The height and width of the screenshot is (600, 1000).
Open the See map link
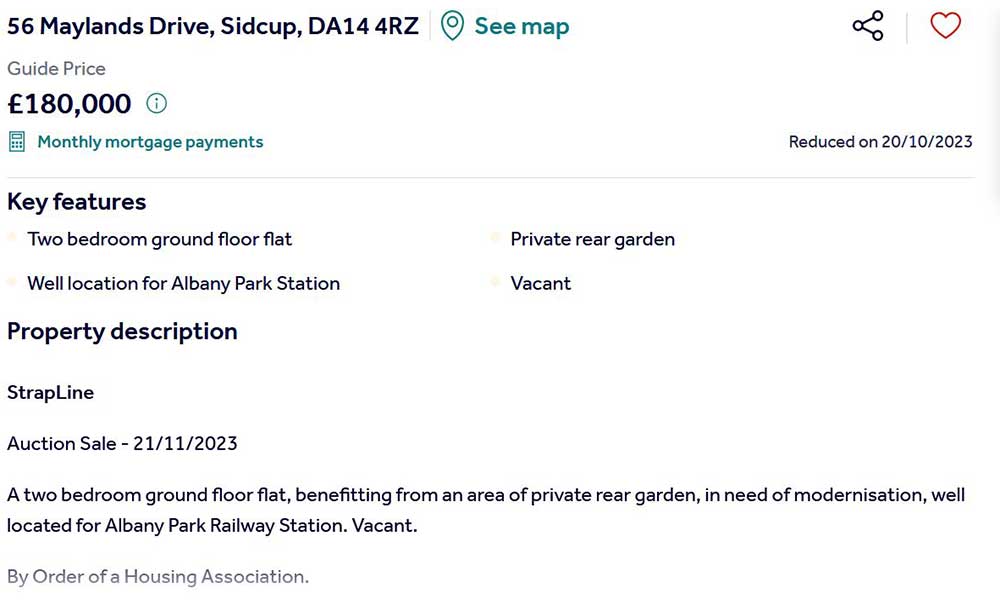coord(521,26)
